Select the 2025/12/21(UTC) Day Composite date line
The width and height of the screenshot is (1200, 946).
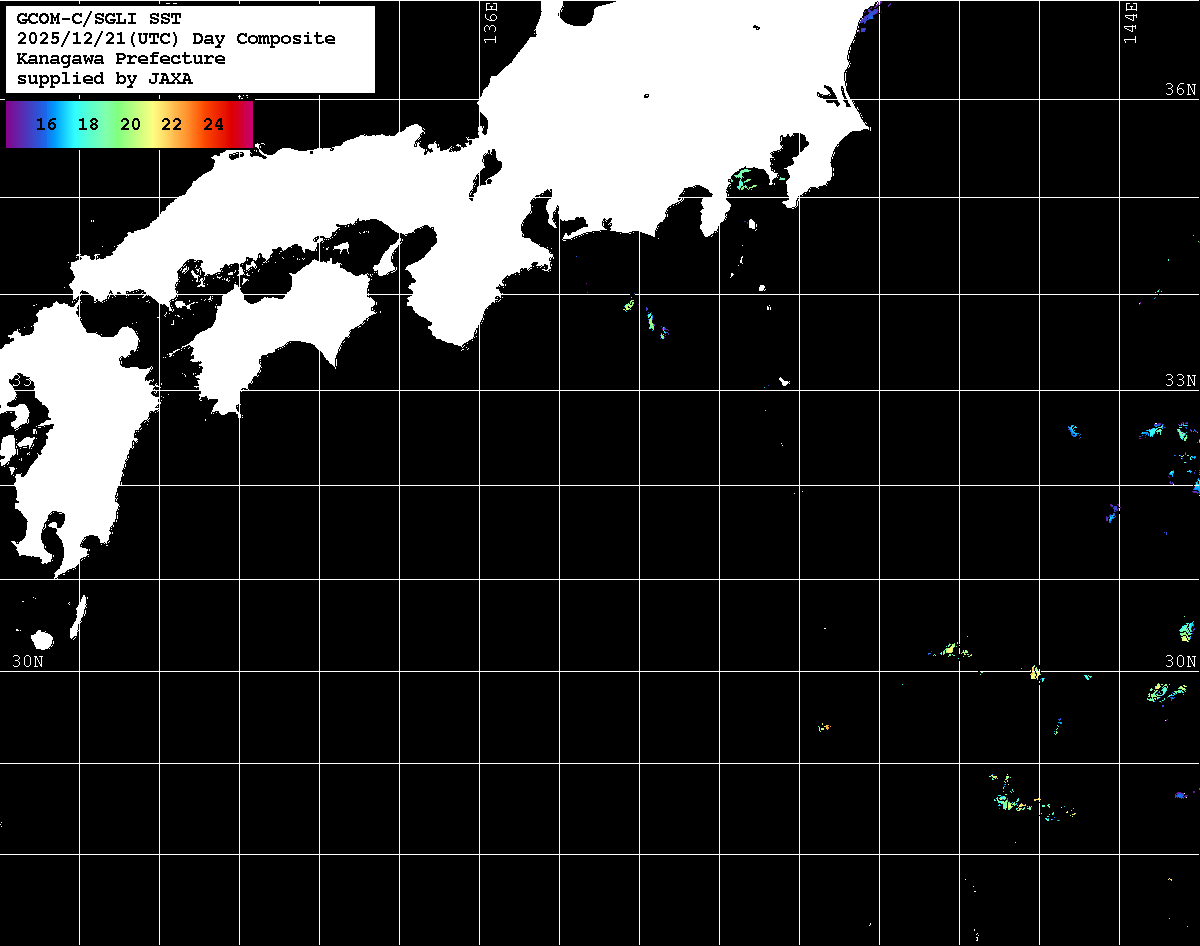[176, 39]
